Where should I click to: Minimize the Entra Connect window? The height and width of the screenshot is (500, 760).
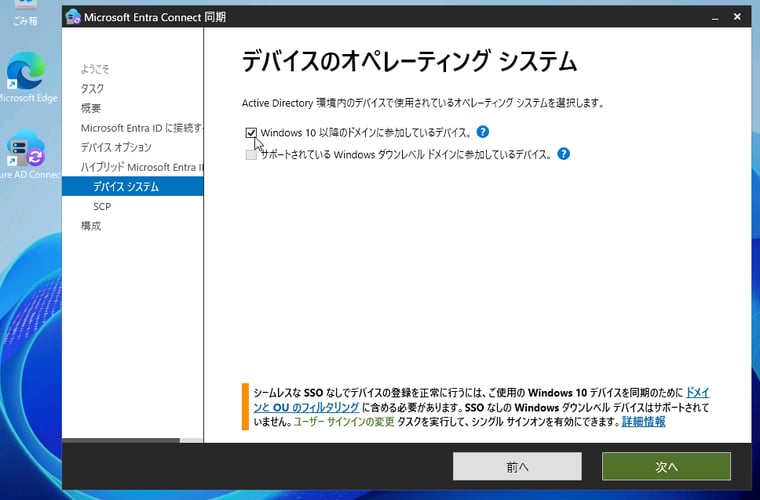[715, 17]
